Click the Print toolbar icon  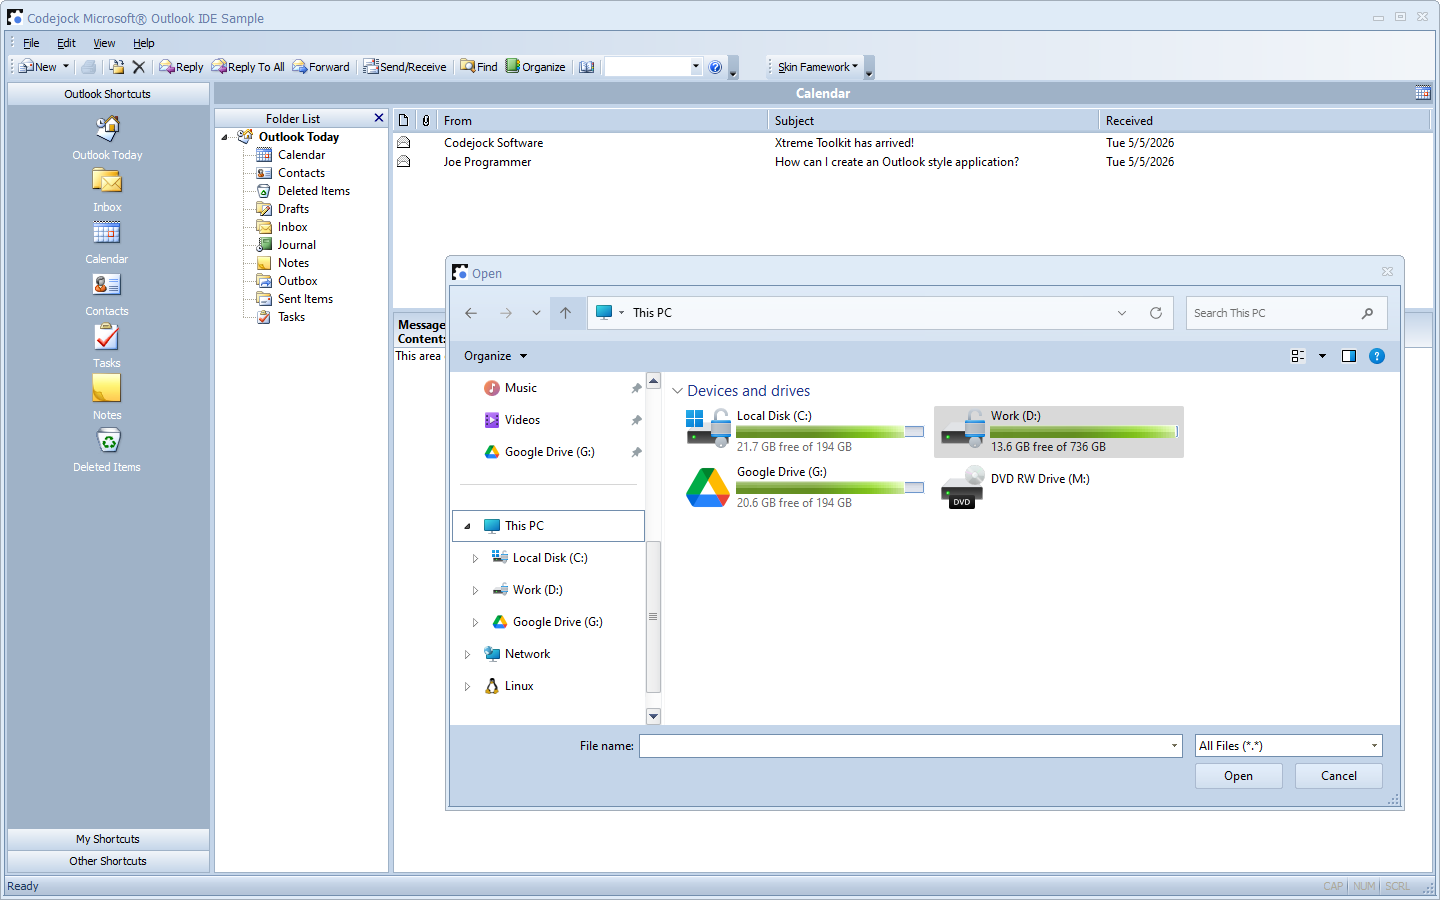click(x=89, y=67)
